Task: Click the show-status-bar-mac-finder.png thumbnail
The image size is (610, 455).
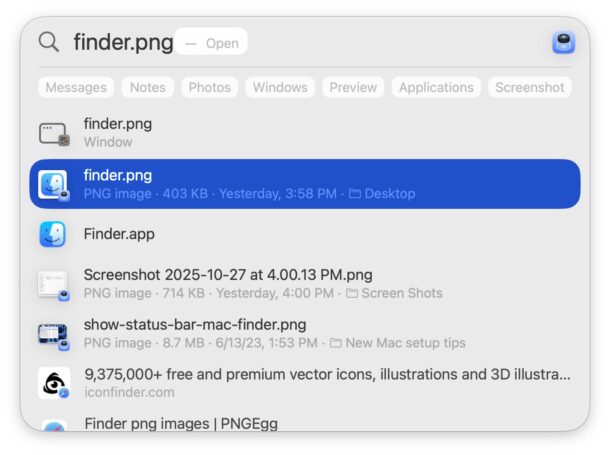Action: click(53, 334)
